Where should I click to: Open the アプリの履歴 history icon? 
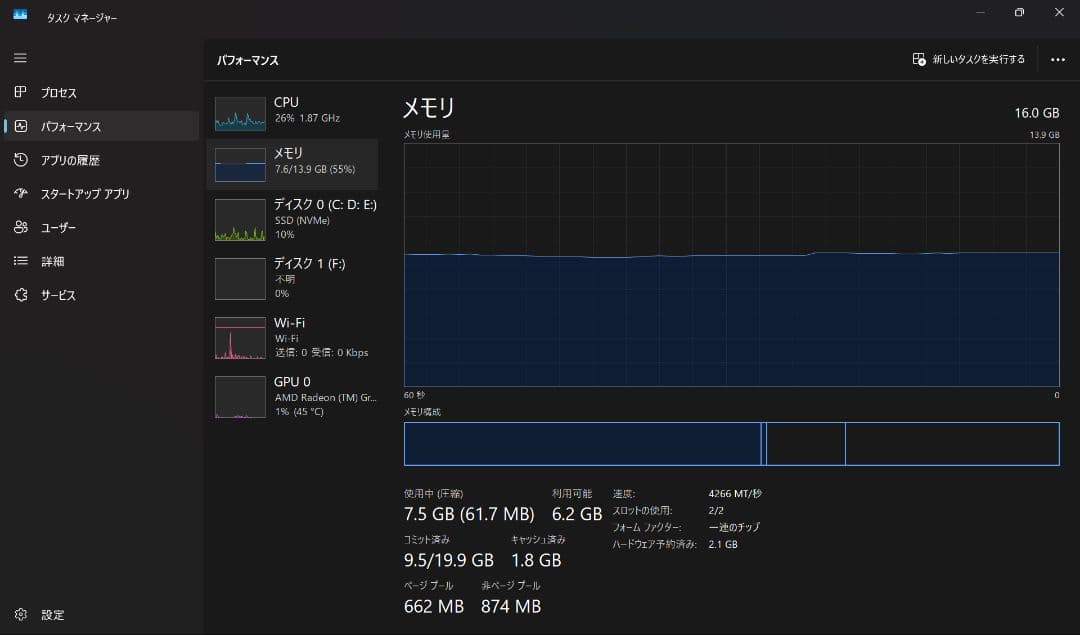tap(21, 160)
